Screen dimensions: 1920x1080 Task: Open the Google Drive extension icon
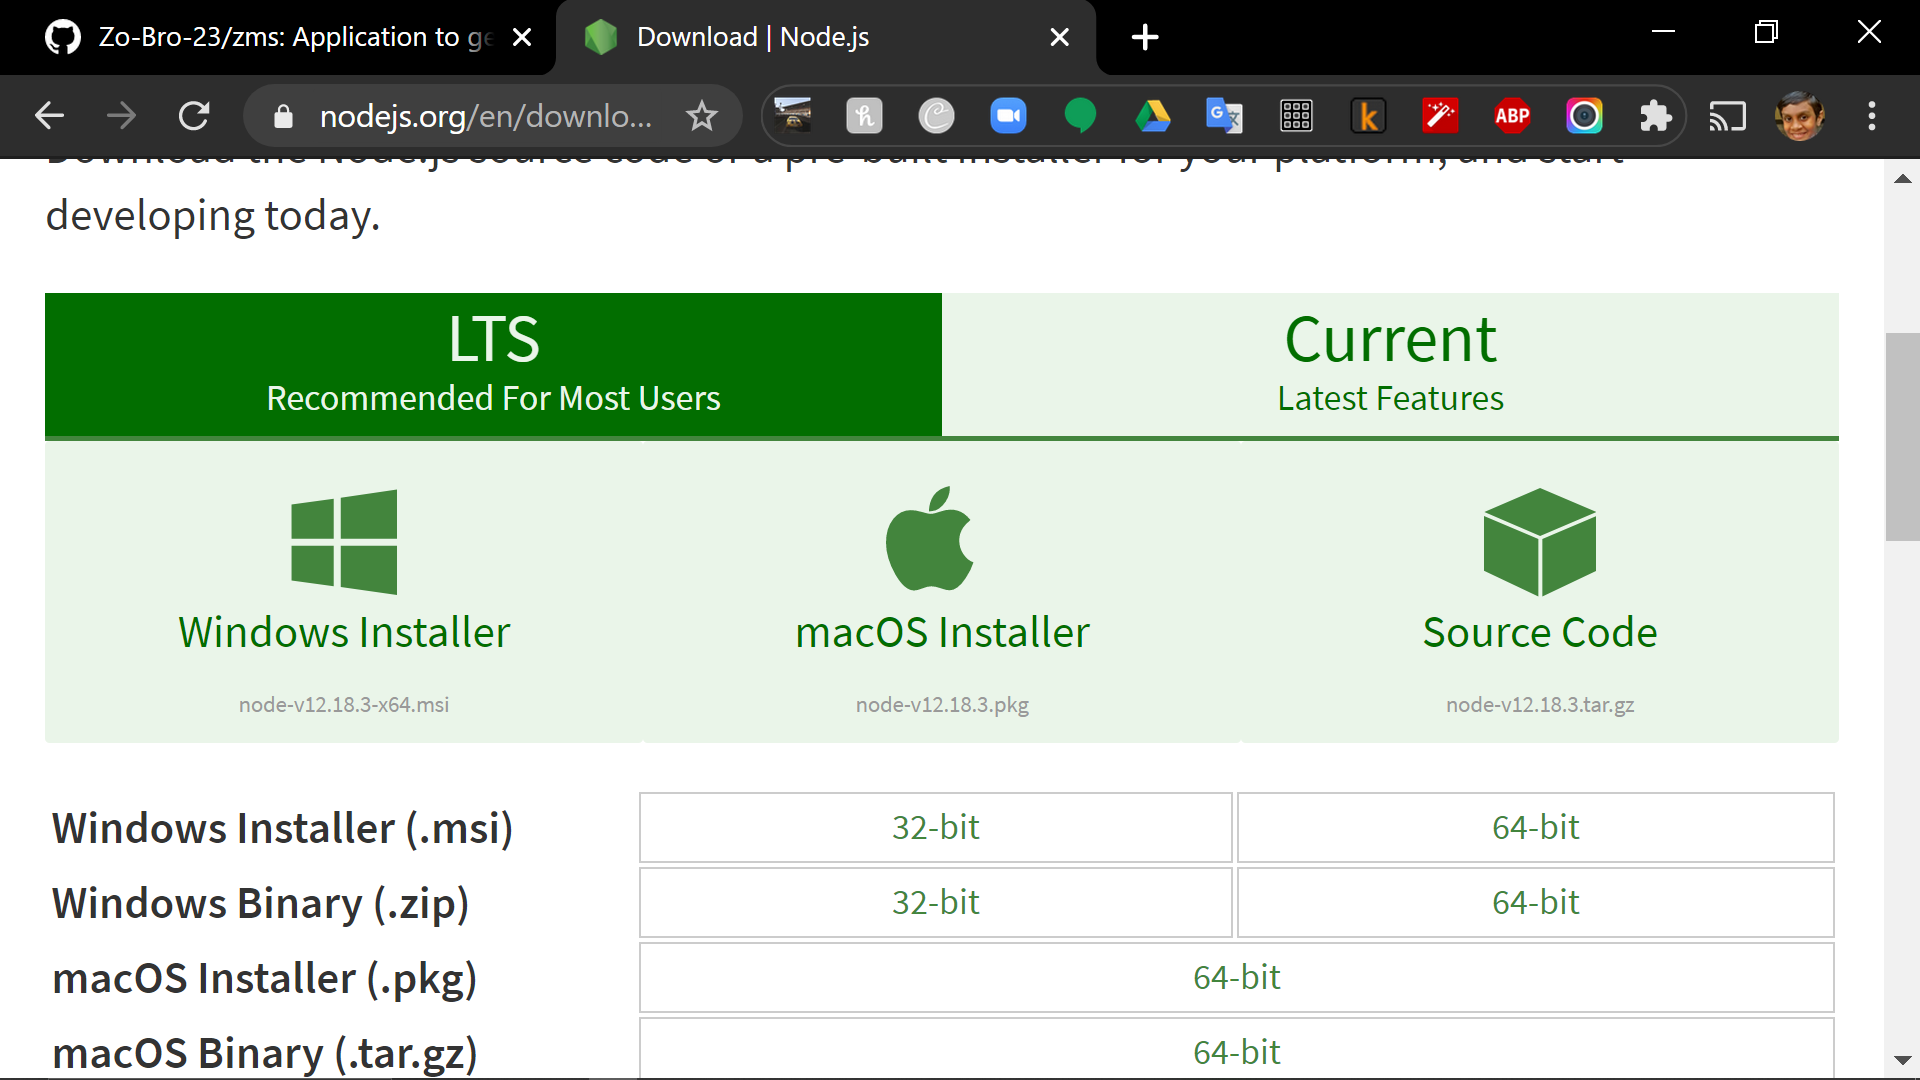[x=1152, y=116]
